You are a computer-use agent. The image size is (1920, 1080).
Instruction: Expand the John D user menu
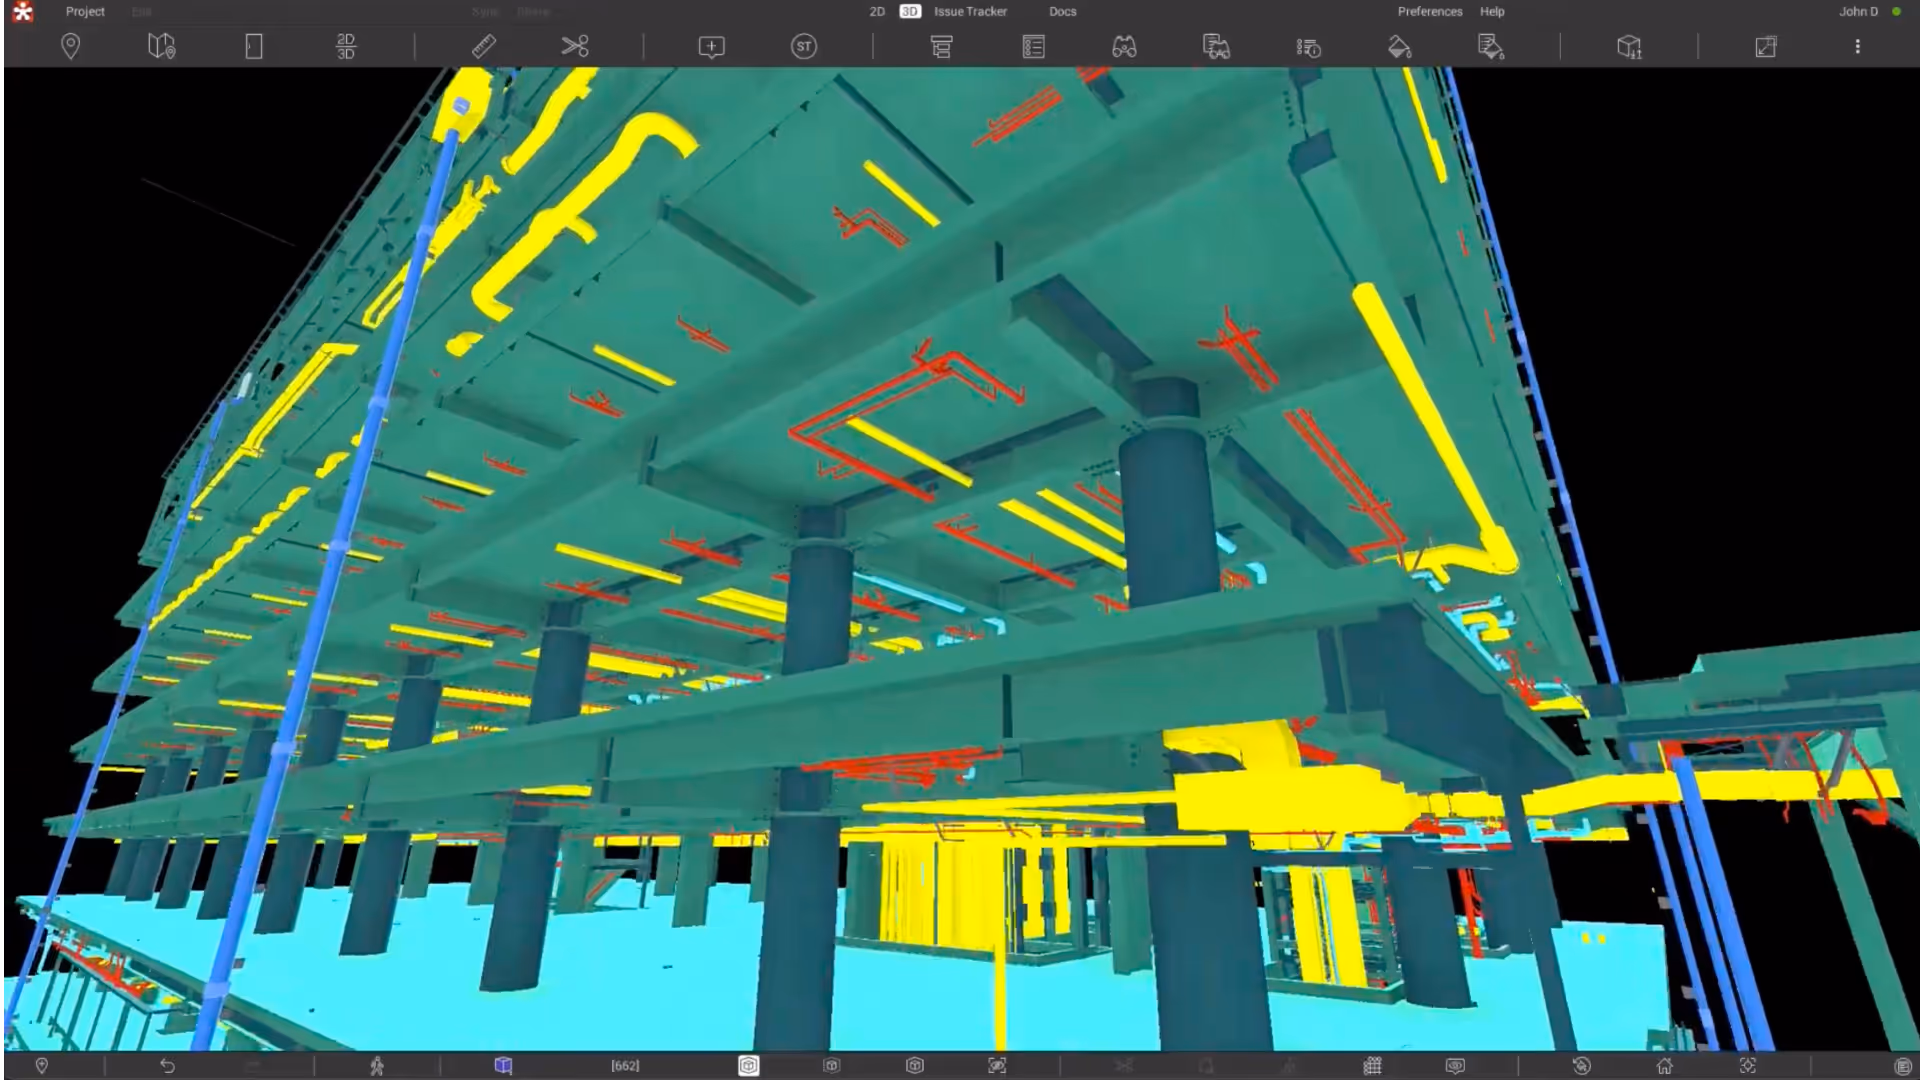1858,11
